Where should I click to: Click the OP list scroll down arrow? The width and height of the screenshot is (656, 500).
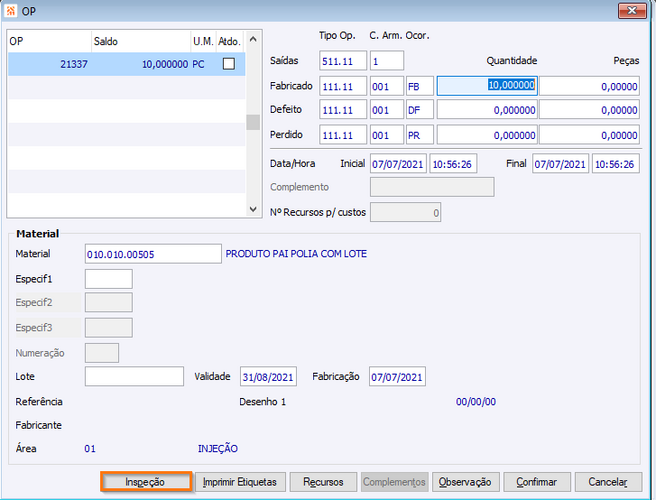point(253,209)
